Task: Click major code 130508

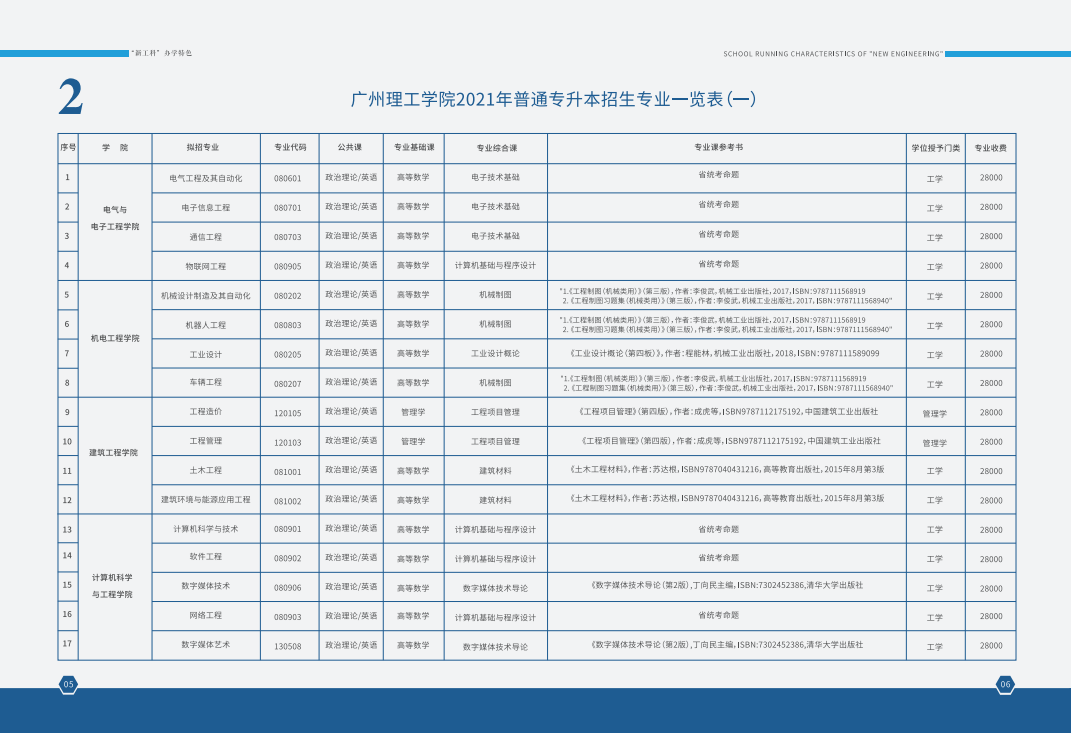Action: coord(288,647)
